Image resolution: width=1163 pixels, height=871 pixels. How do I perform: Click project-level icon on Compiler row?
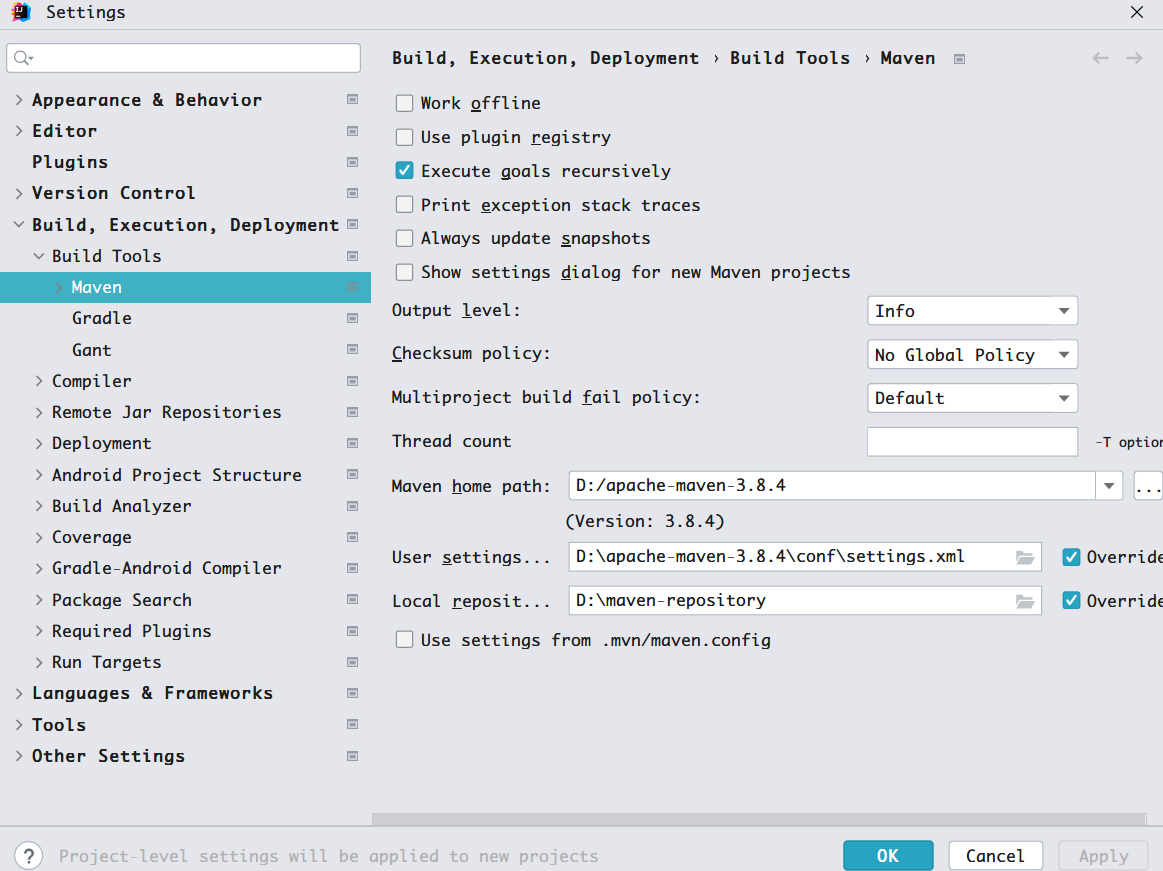coord(352,381)
